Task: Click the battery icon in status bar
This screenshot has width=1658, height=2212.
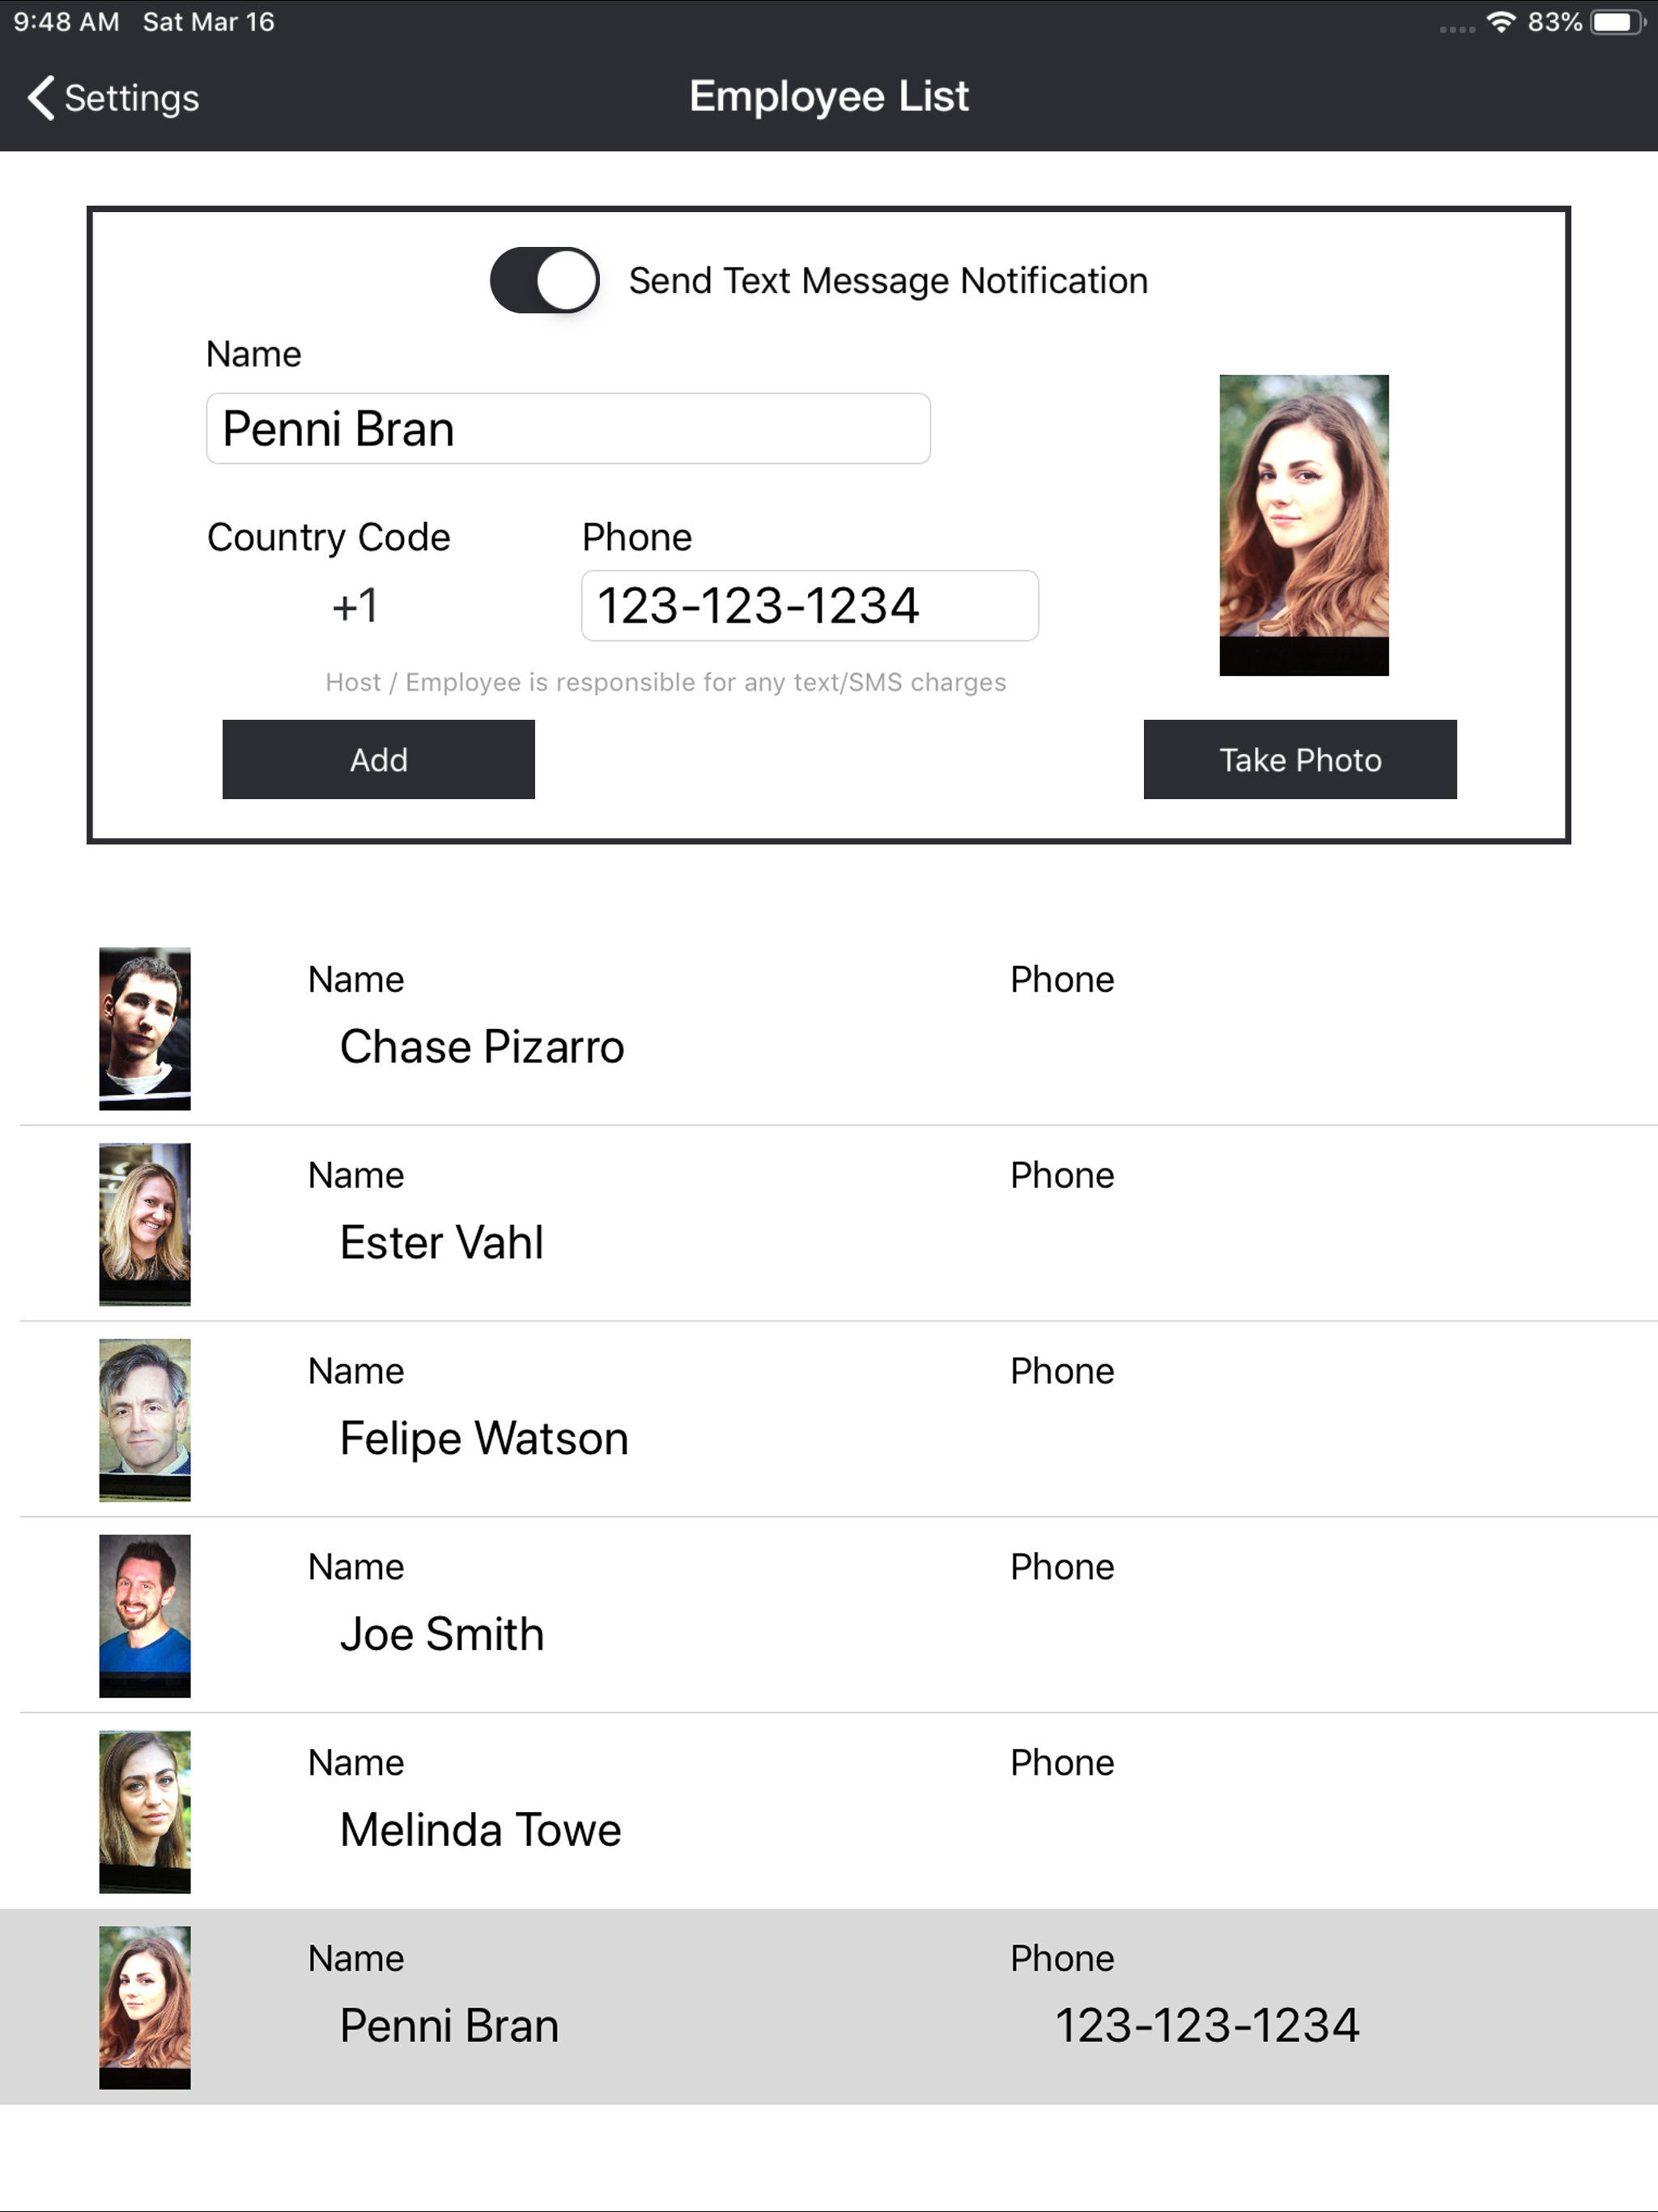Action: click(1618, 22)
